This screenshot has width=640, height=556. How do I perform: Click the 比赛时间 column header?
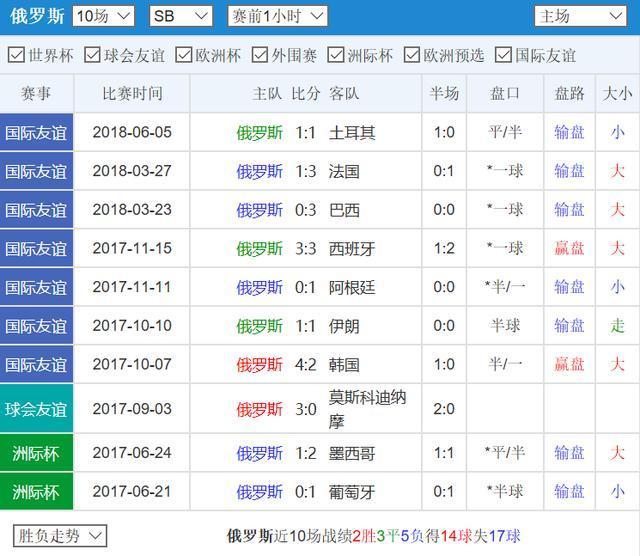(x=132, y=93)
